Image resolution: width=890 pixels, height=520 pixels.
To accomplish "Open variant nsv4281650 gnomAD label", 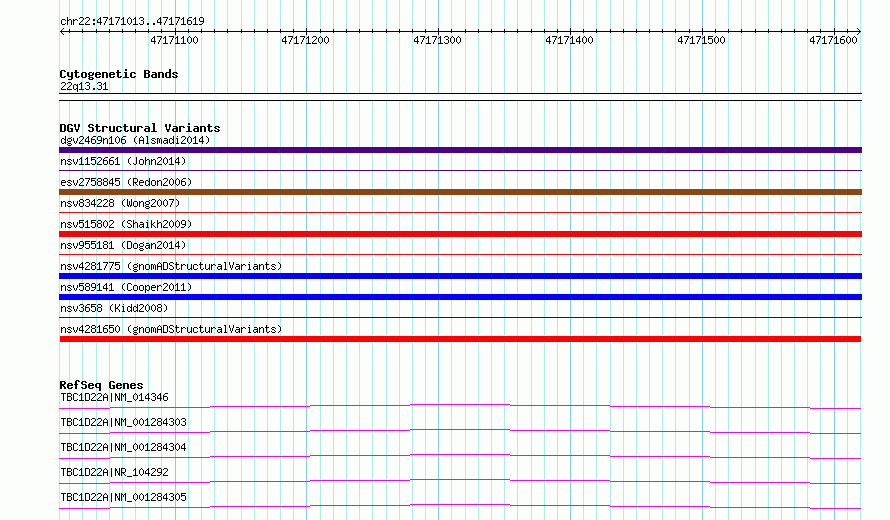I will (x=171, y=329).
